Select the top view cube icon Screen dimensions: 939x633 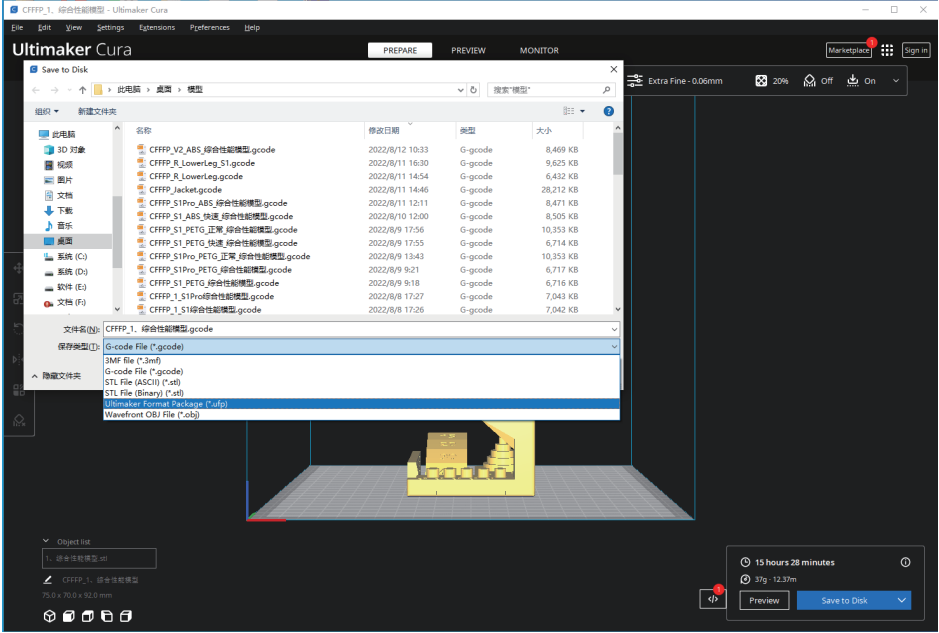(87, 616)
